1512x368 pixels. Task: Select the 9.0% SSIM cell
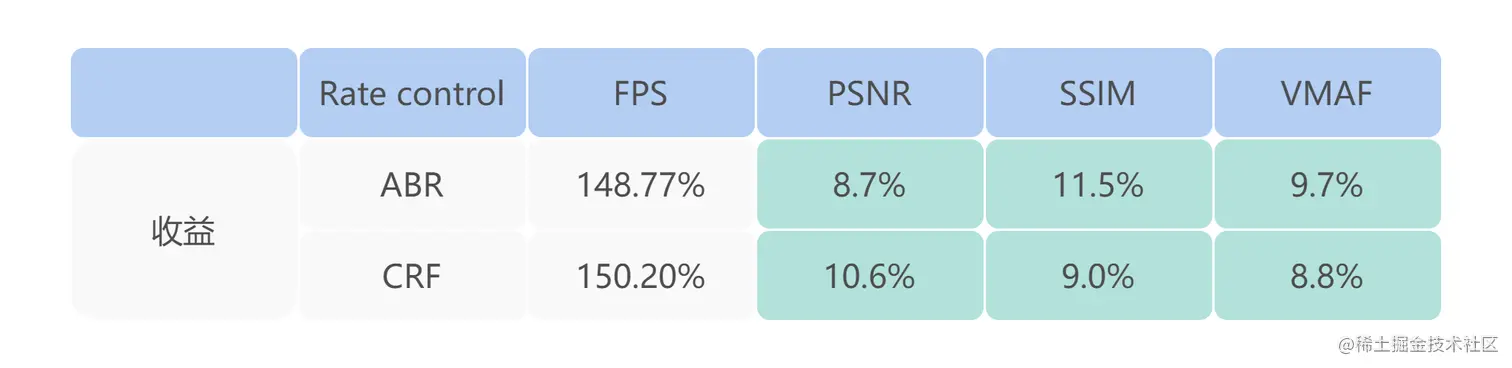click(x=1098, y=276)
